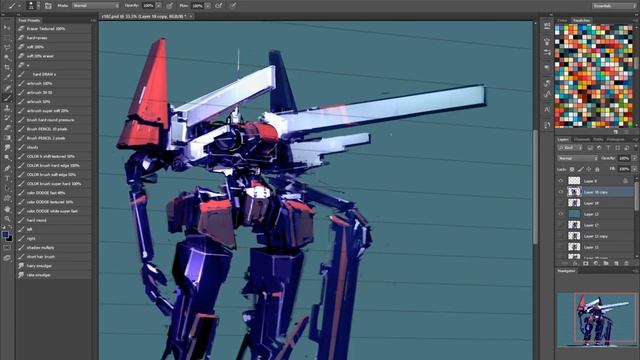Screen dimensions: 640x360
Task: Hide Layer 18 copy
Action: coord(561,192)
